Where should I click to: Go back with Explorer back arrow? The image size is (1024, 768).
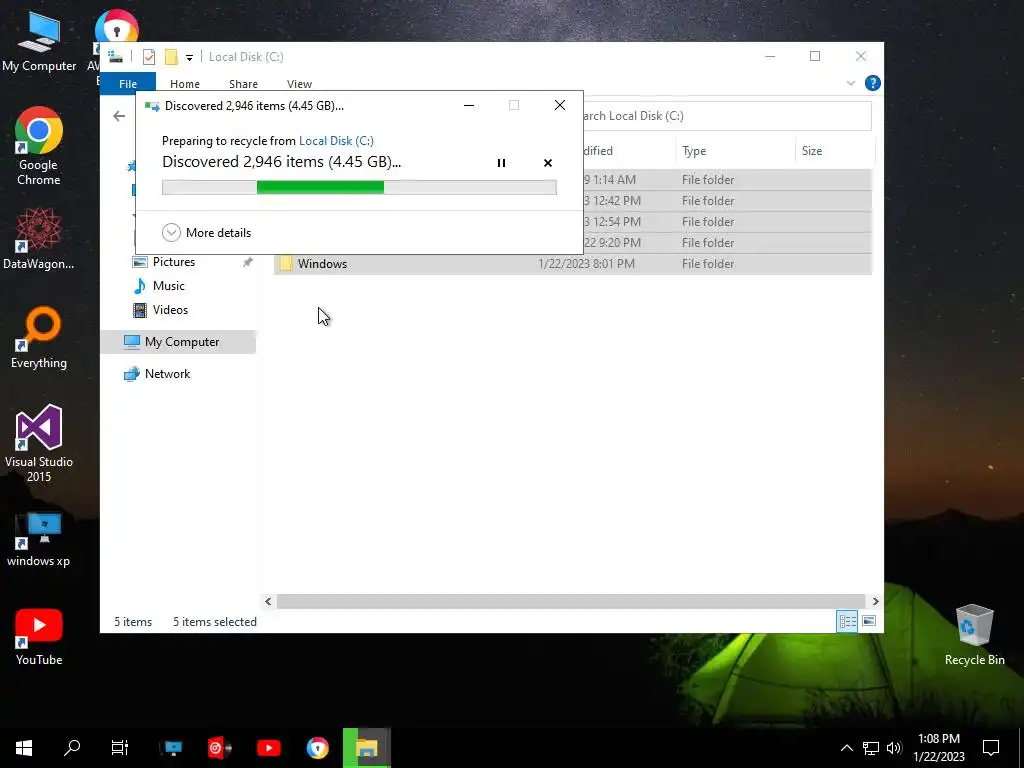(119, 116)
